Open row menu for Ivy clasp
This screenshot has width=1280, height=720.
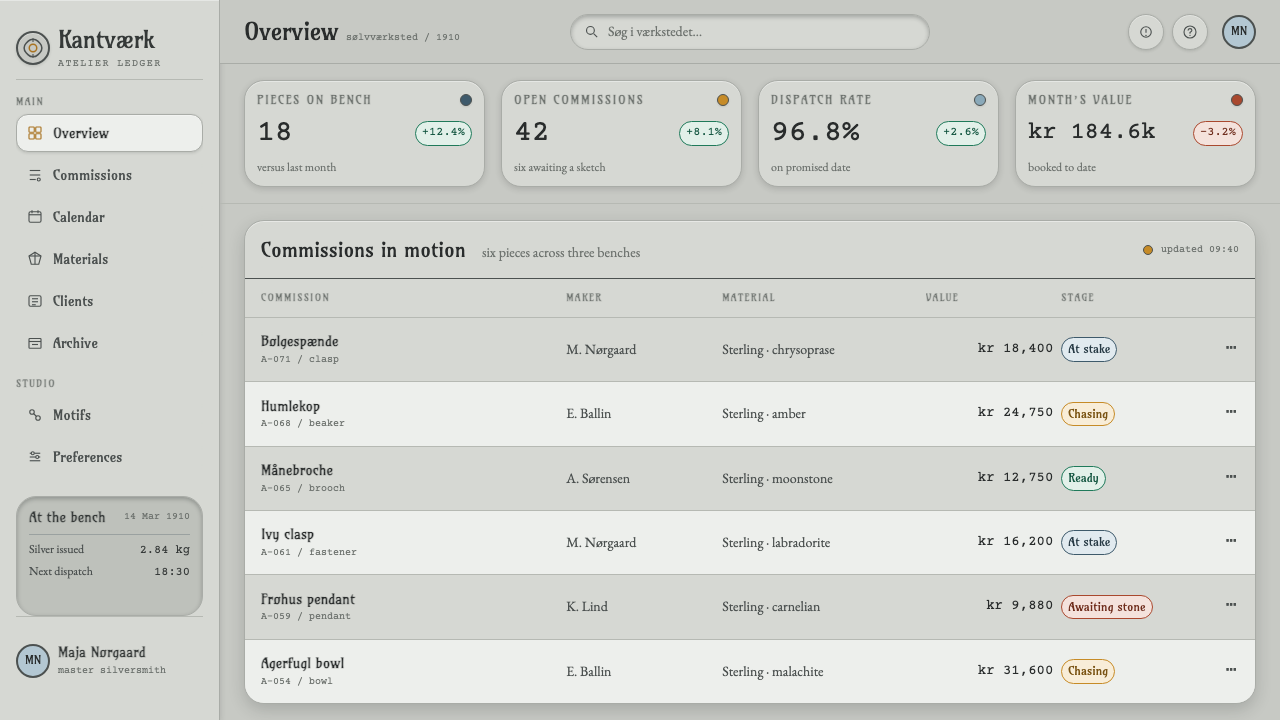(x=1231, y=541)
